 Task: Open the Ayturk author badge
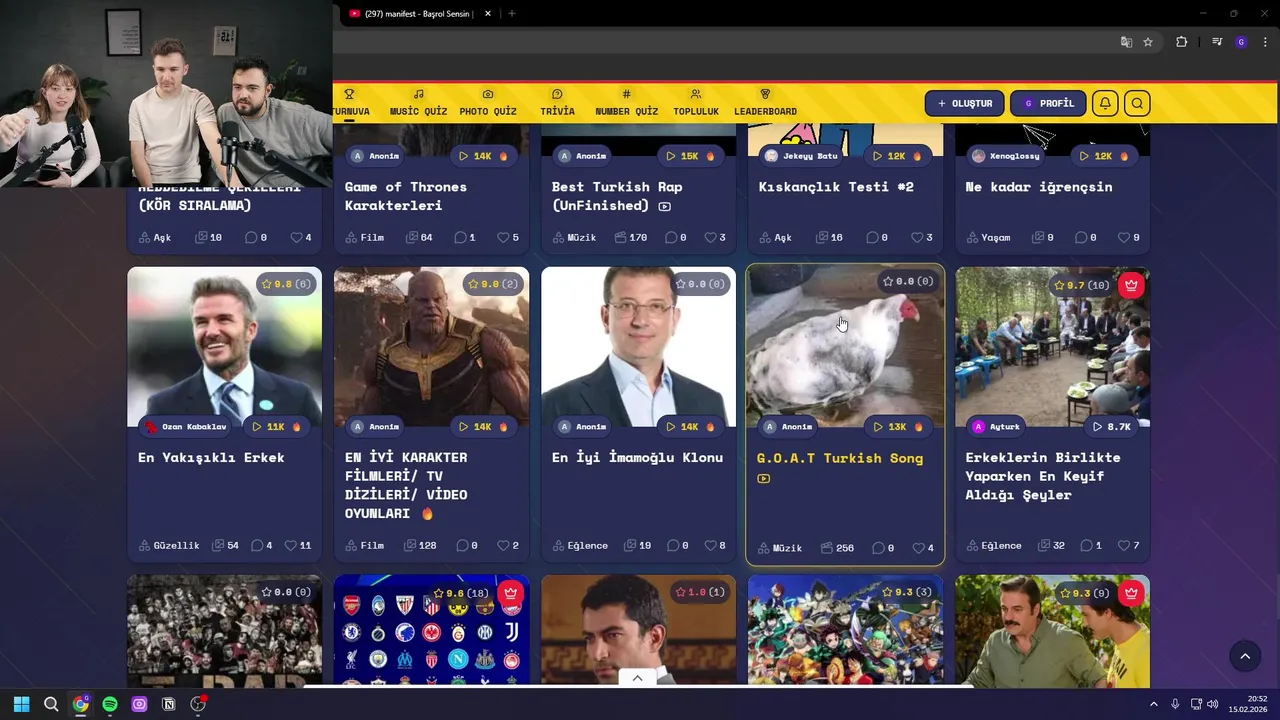coord(995,426)
